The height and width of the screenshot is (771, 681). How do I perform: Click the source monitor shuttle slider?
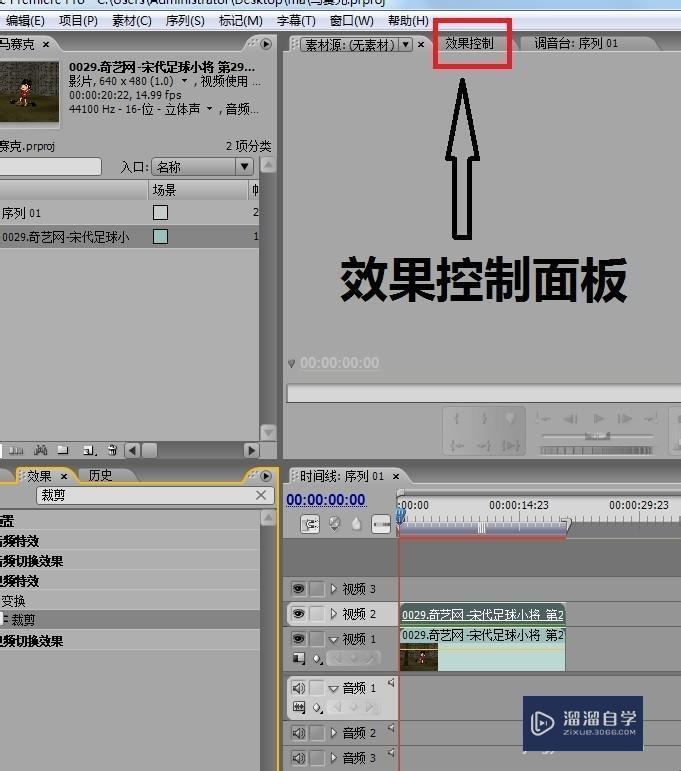597,436
